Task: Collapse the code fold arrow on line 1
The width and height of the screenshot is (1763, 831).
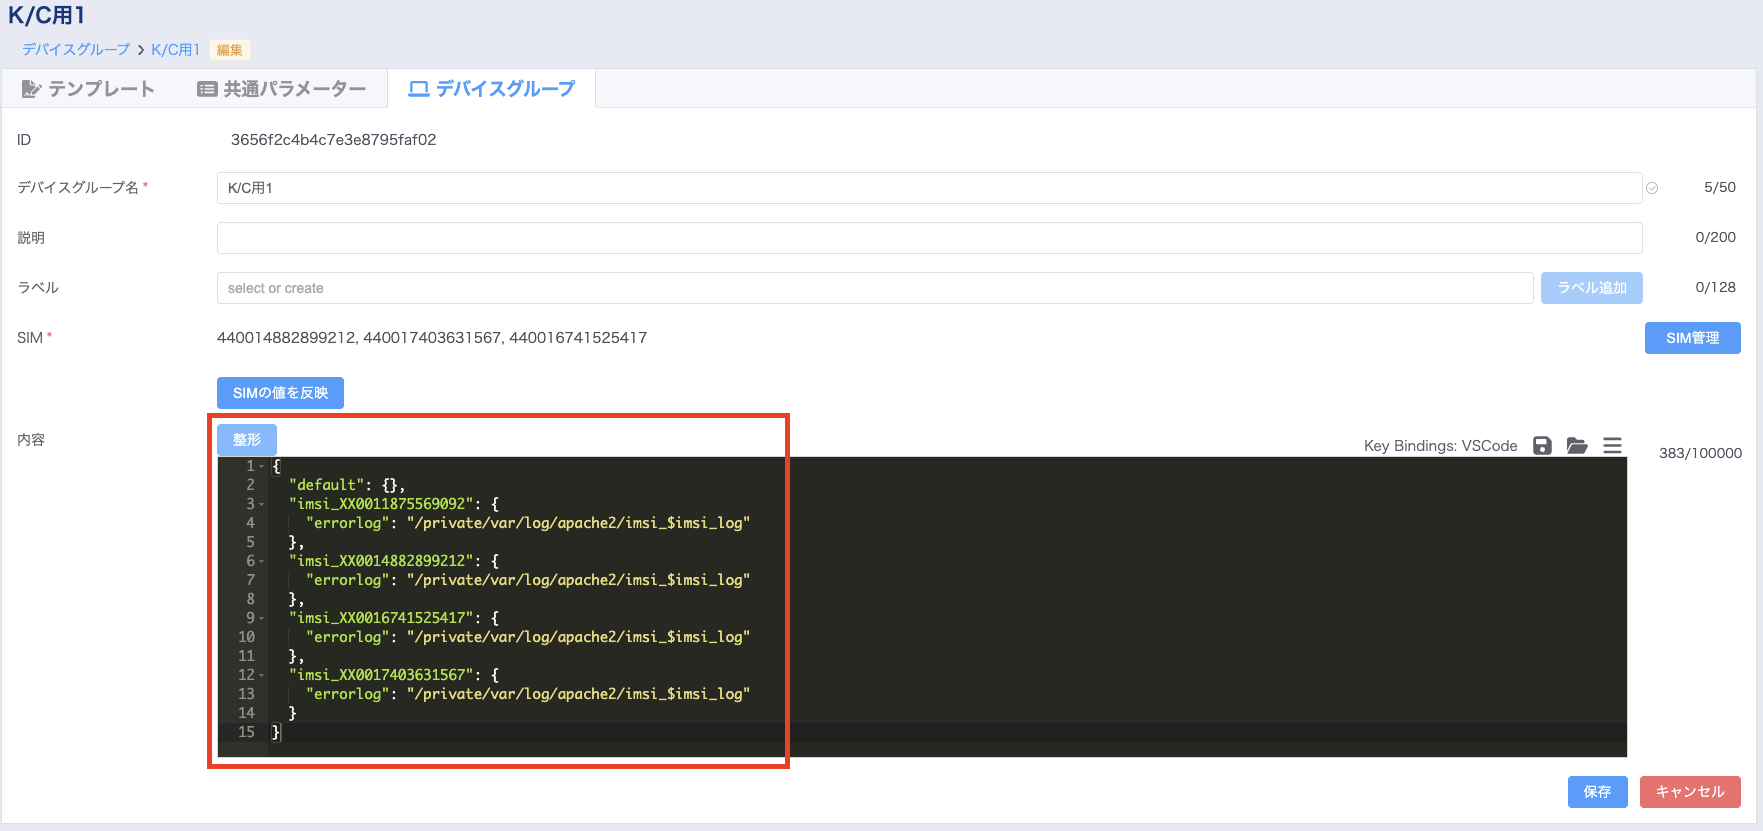Action: coord(262,466)
